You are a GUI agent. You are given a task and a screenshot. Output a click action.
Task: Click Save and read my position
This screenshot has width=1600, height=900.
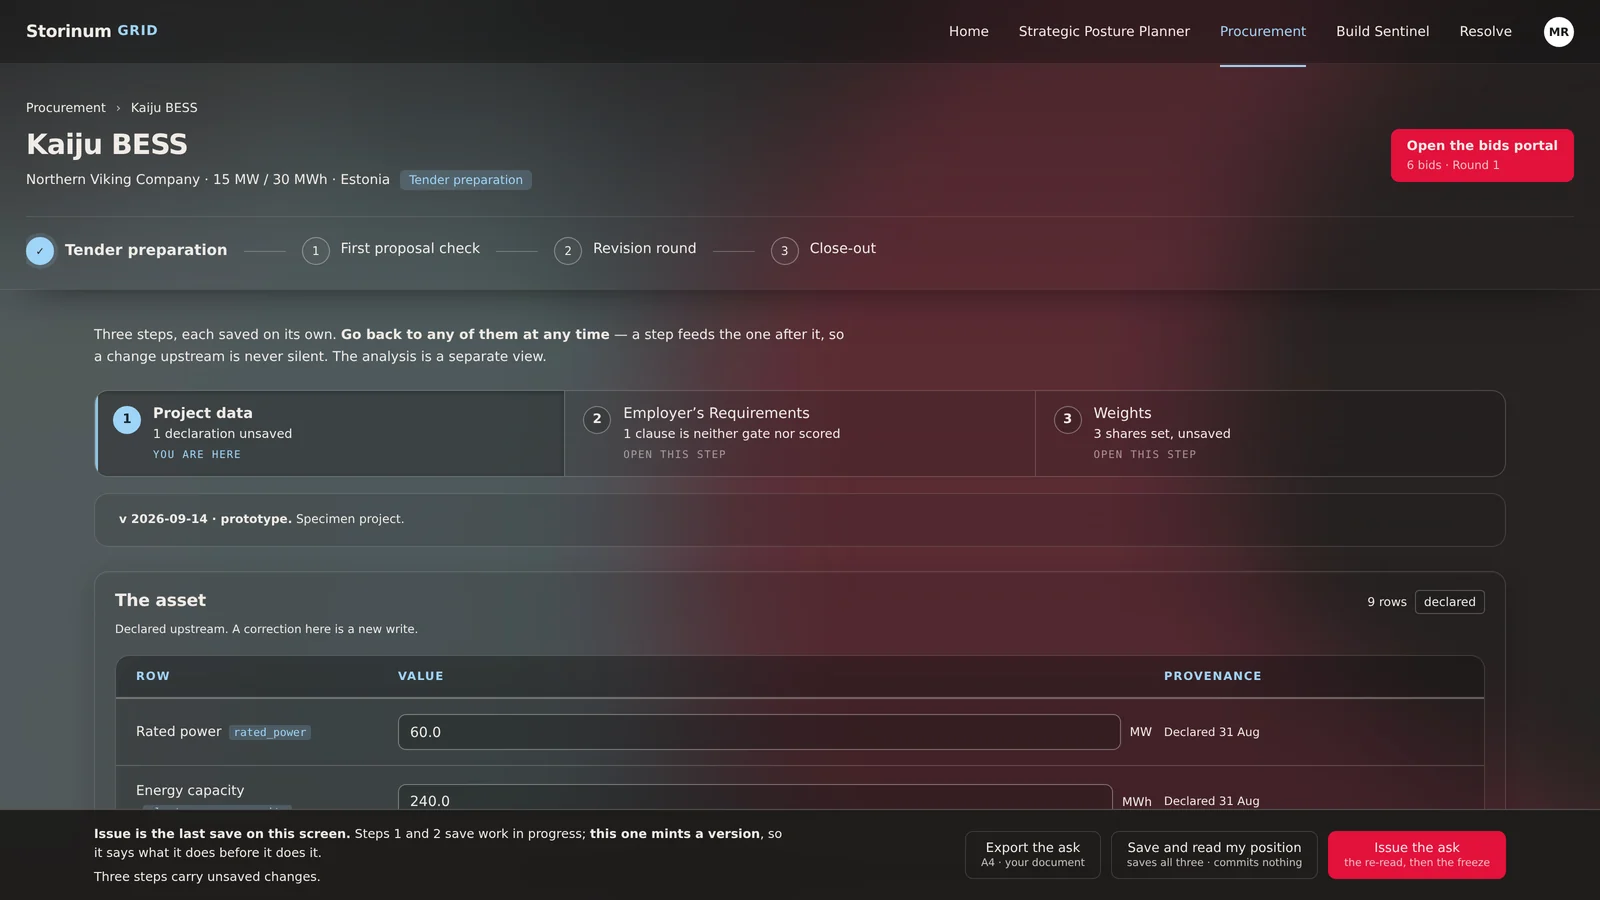(x=1214, y=855)
